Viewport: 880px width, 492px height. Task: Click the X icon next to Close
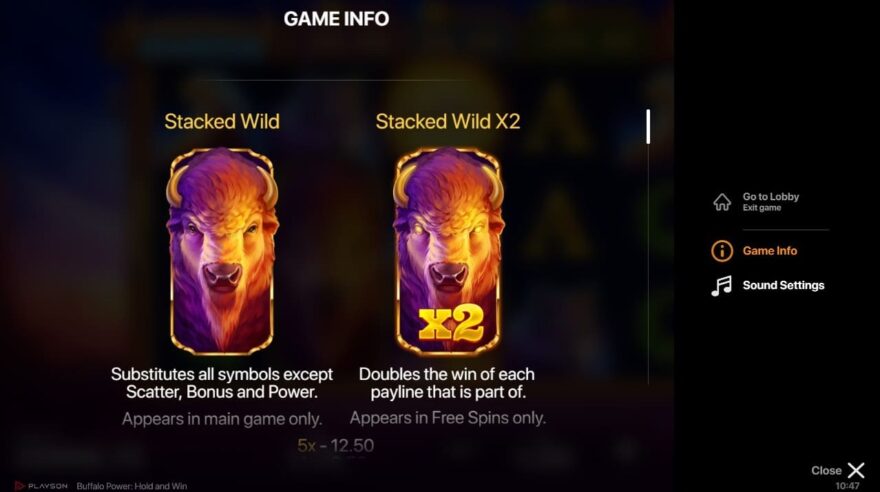pos(856,470)
